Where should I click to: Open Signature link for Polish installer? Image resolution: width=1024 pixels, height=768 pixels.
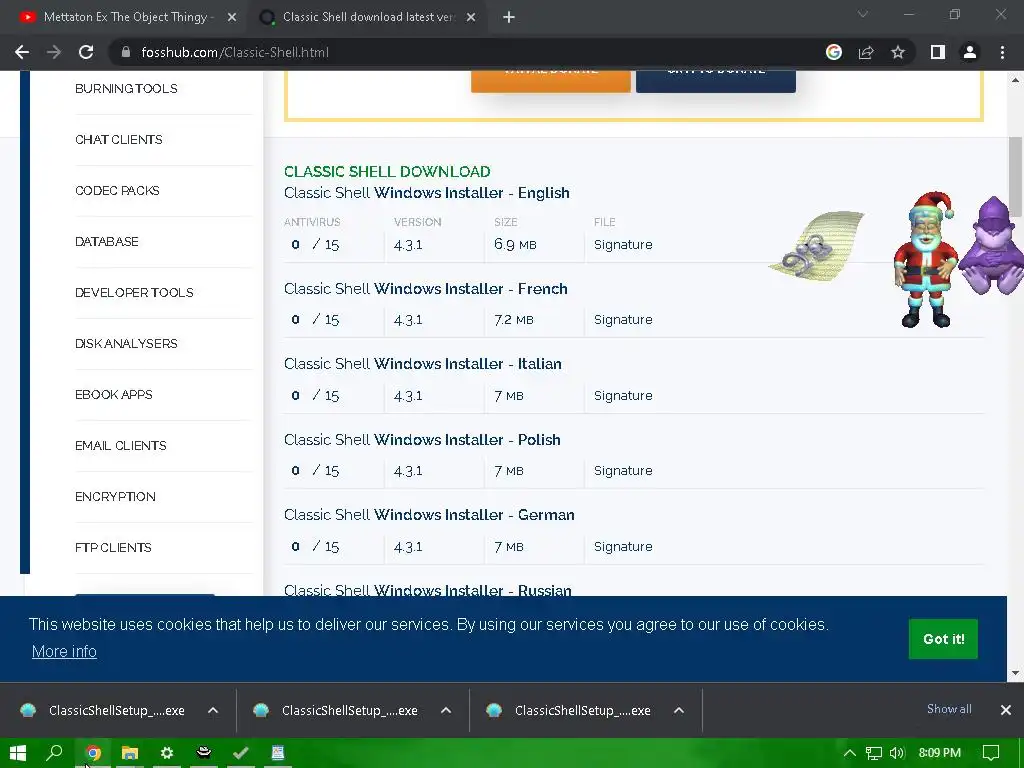click(x=623, y=470)
